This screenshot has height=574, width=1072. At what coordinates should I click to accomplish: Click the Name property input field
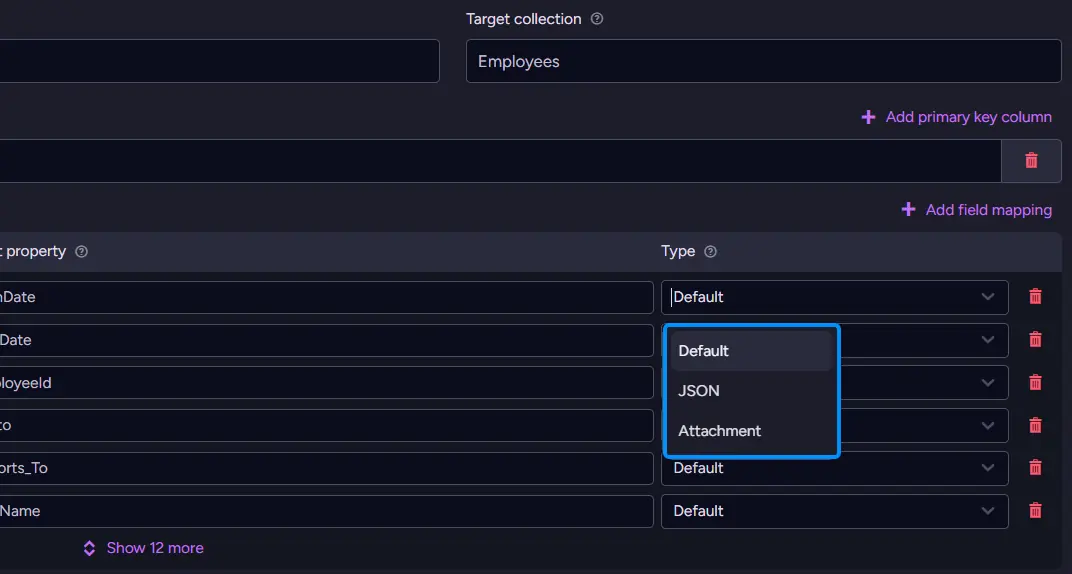[x=326, y=511]
